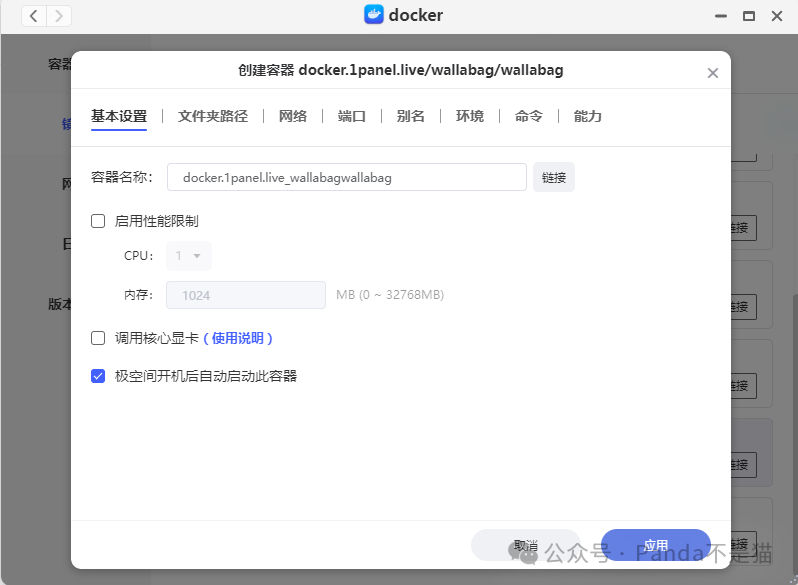
Task: Minimize the docker window
Action: pyautogui.click(x=721, y=16)
